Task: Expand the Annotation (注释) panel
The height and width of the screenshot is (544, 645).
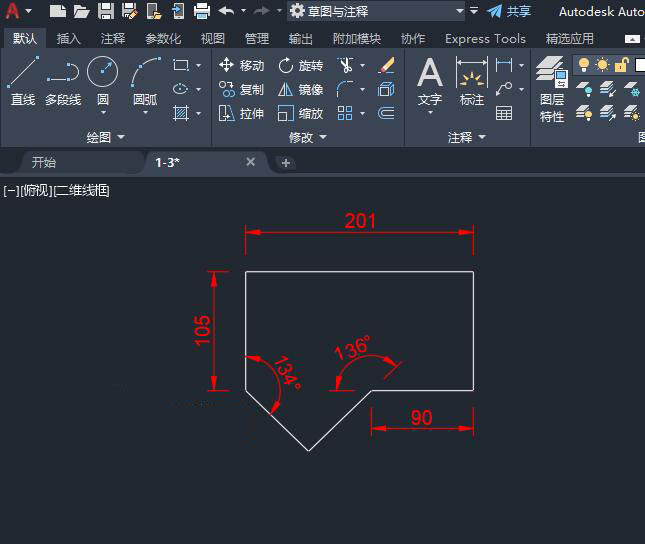Action: (x=467, y=137)
